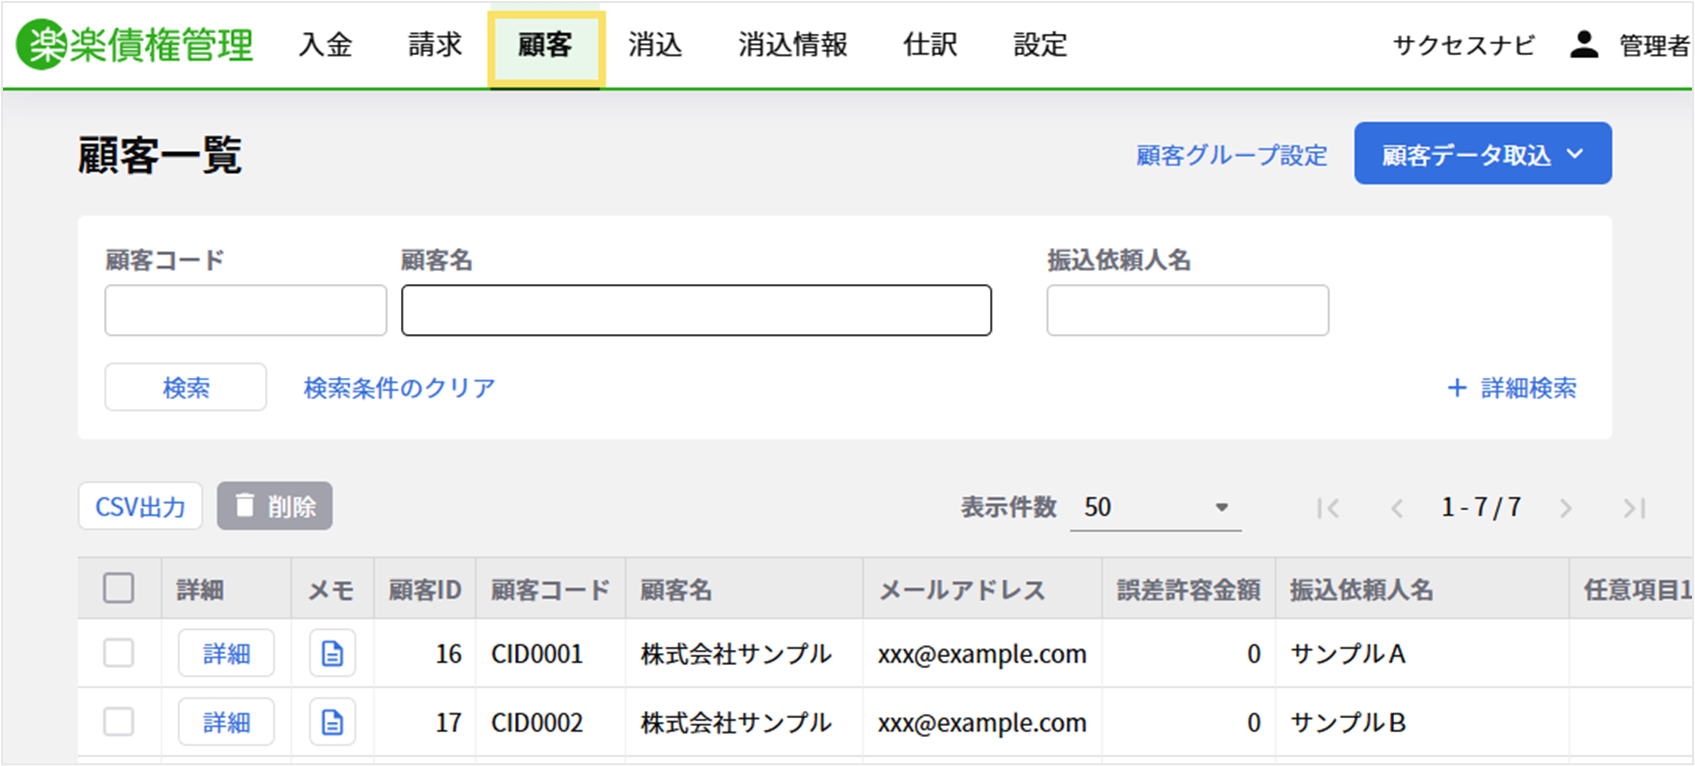Check the row checkbox for CID0001
The image size is (1695, 766).
click(x=119, y=654)
